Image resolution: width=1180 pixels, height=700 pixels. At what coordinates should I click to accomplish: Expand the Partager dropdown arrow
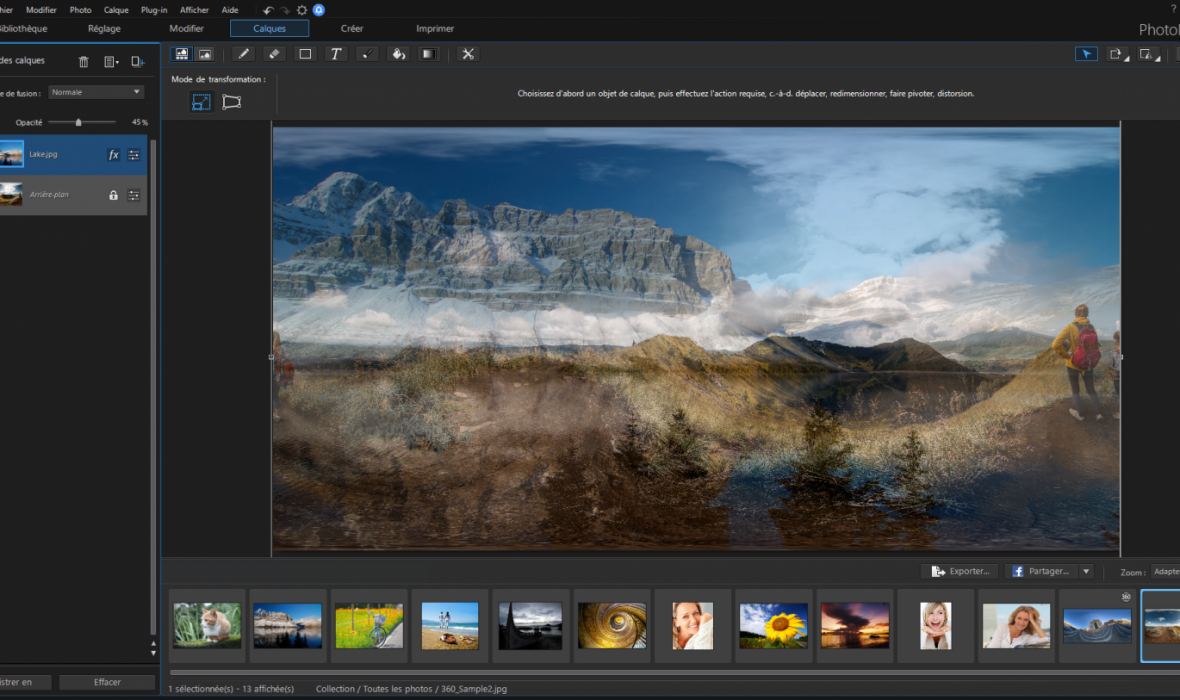click(1086, 571)
